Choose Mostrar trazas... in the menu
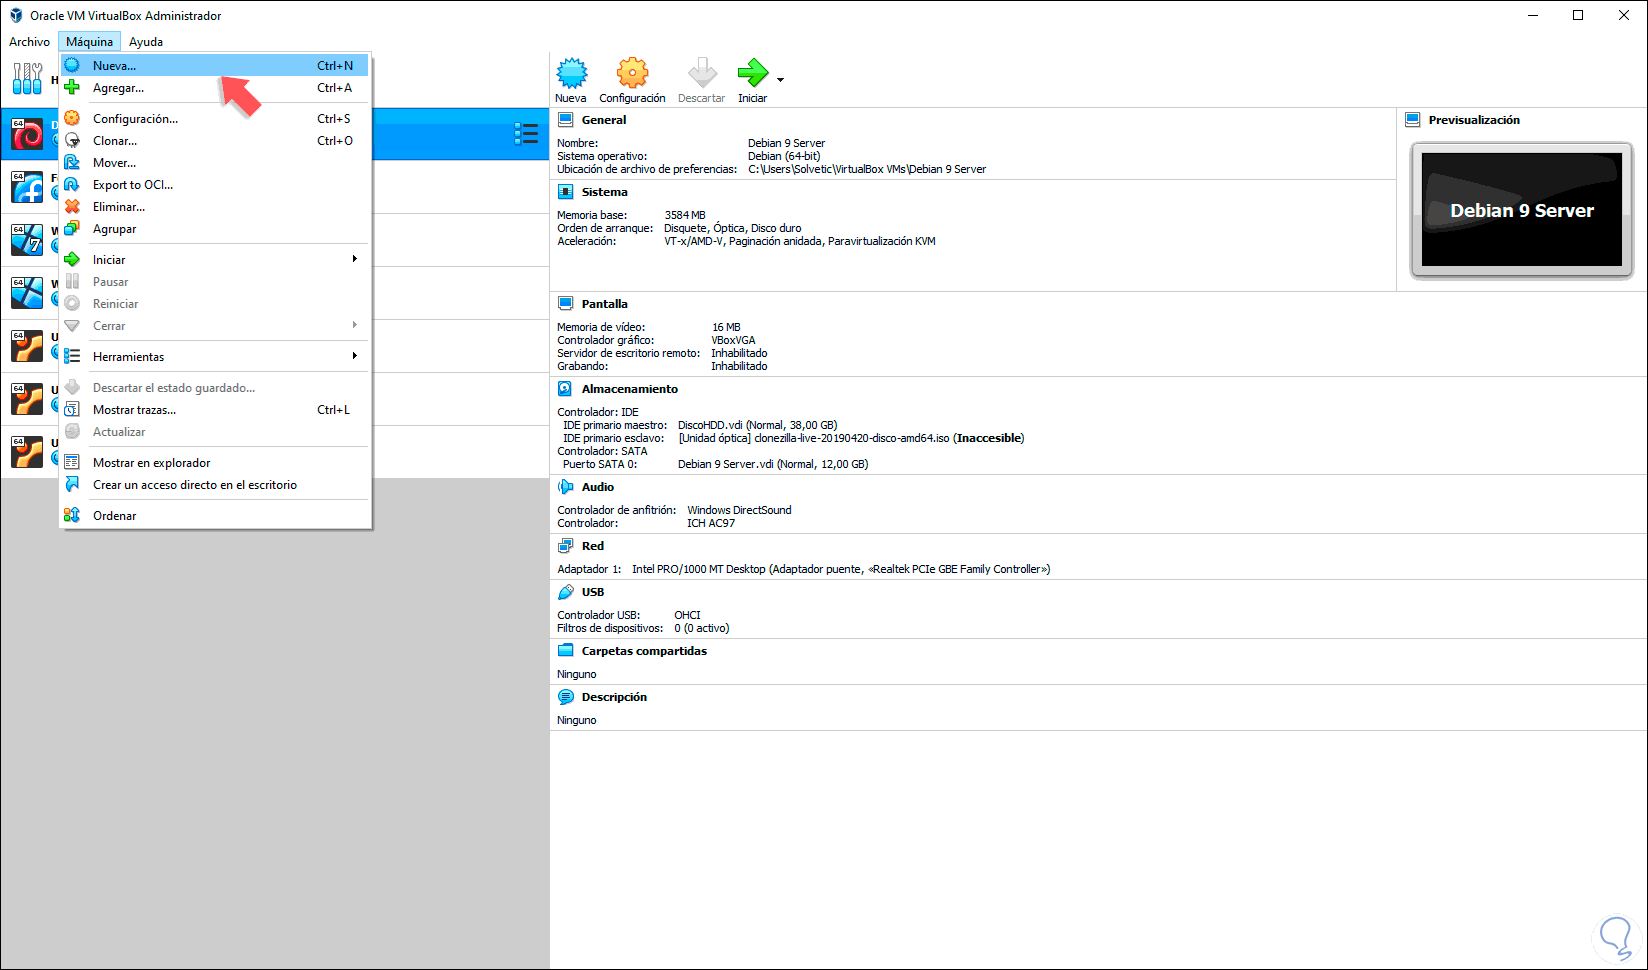 tap(215, 410)
